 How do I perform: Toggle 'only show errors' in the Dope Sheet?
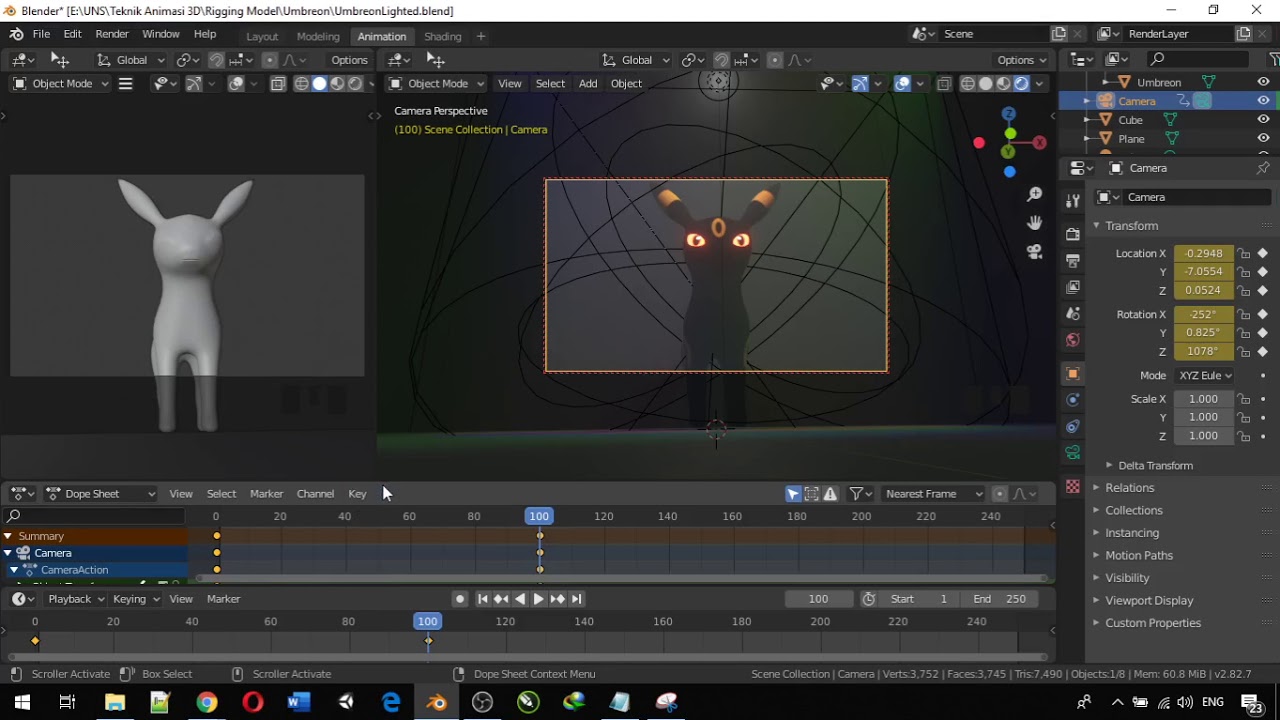[830, 494]
